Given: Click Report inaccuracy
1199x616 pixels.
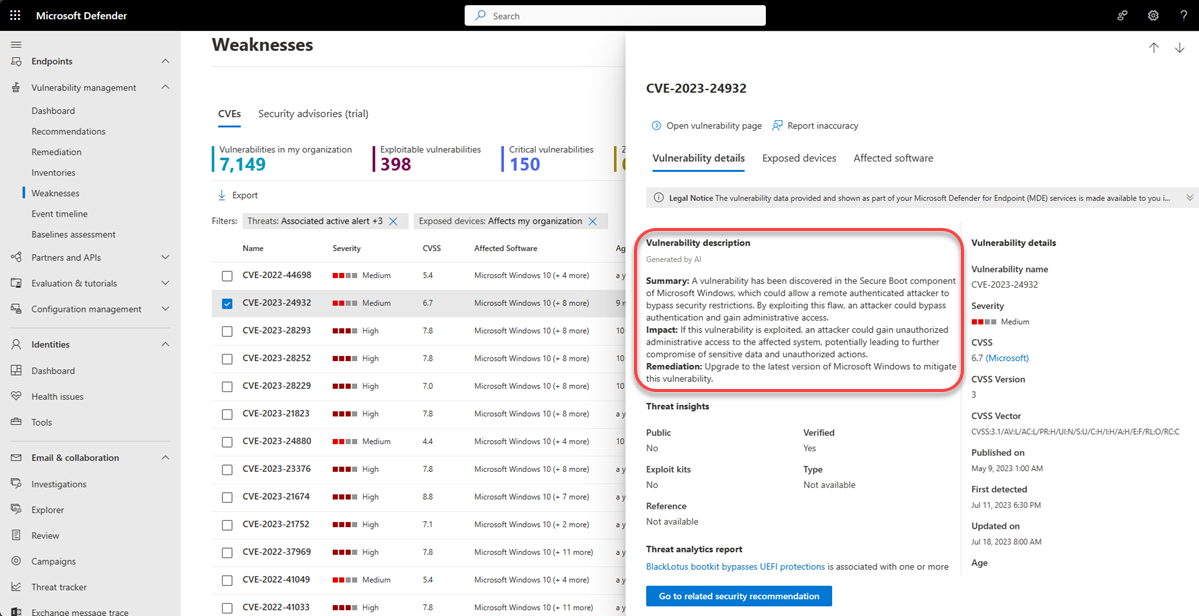Looking at the screenshot, I should 815,125.
